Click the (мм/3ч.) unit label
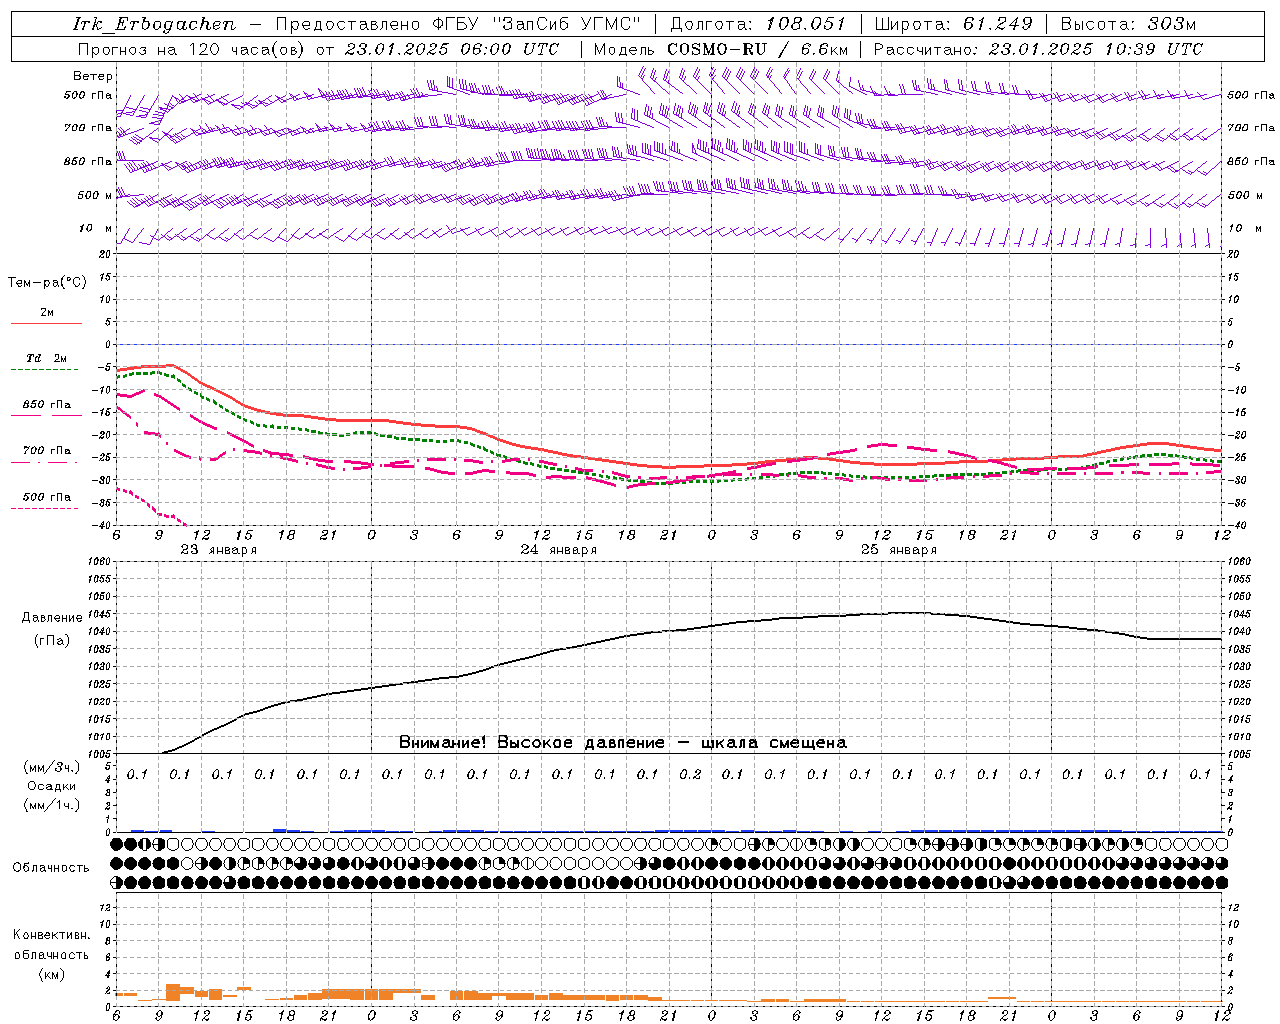This screenshot has width=1280, height=1024. click(51, 767)
